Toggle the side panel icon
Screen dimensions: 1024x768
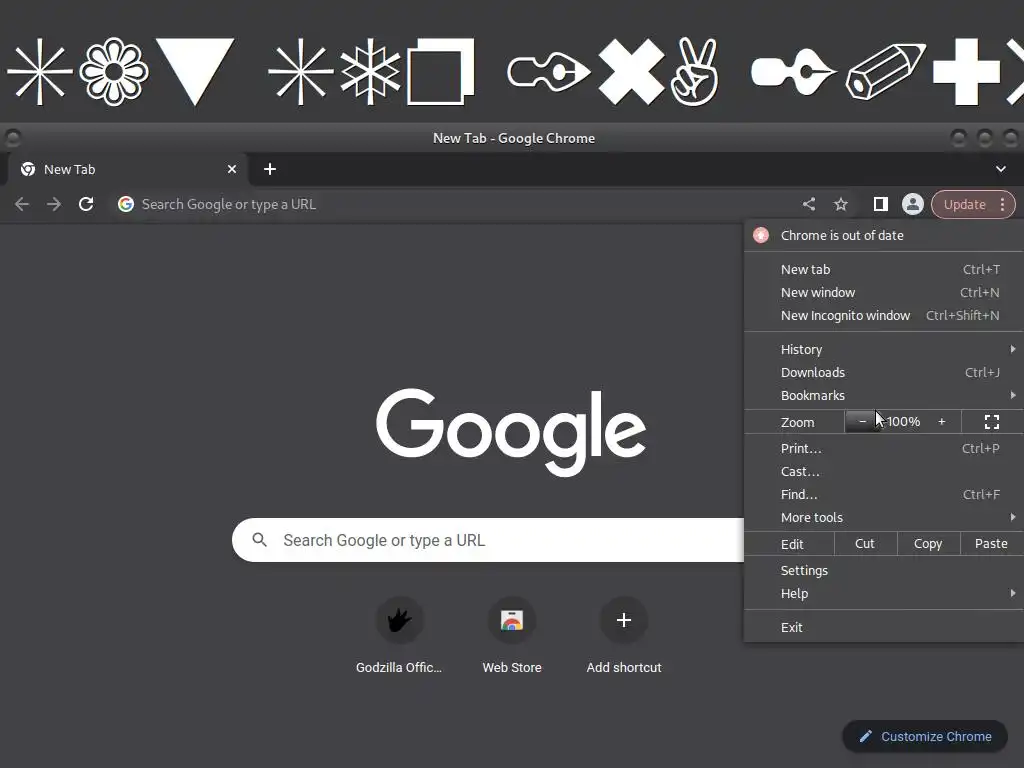[880, 204]
